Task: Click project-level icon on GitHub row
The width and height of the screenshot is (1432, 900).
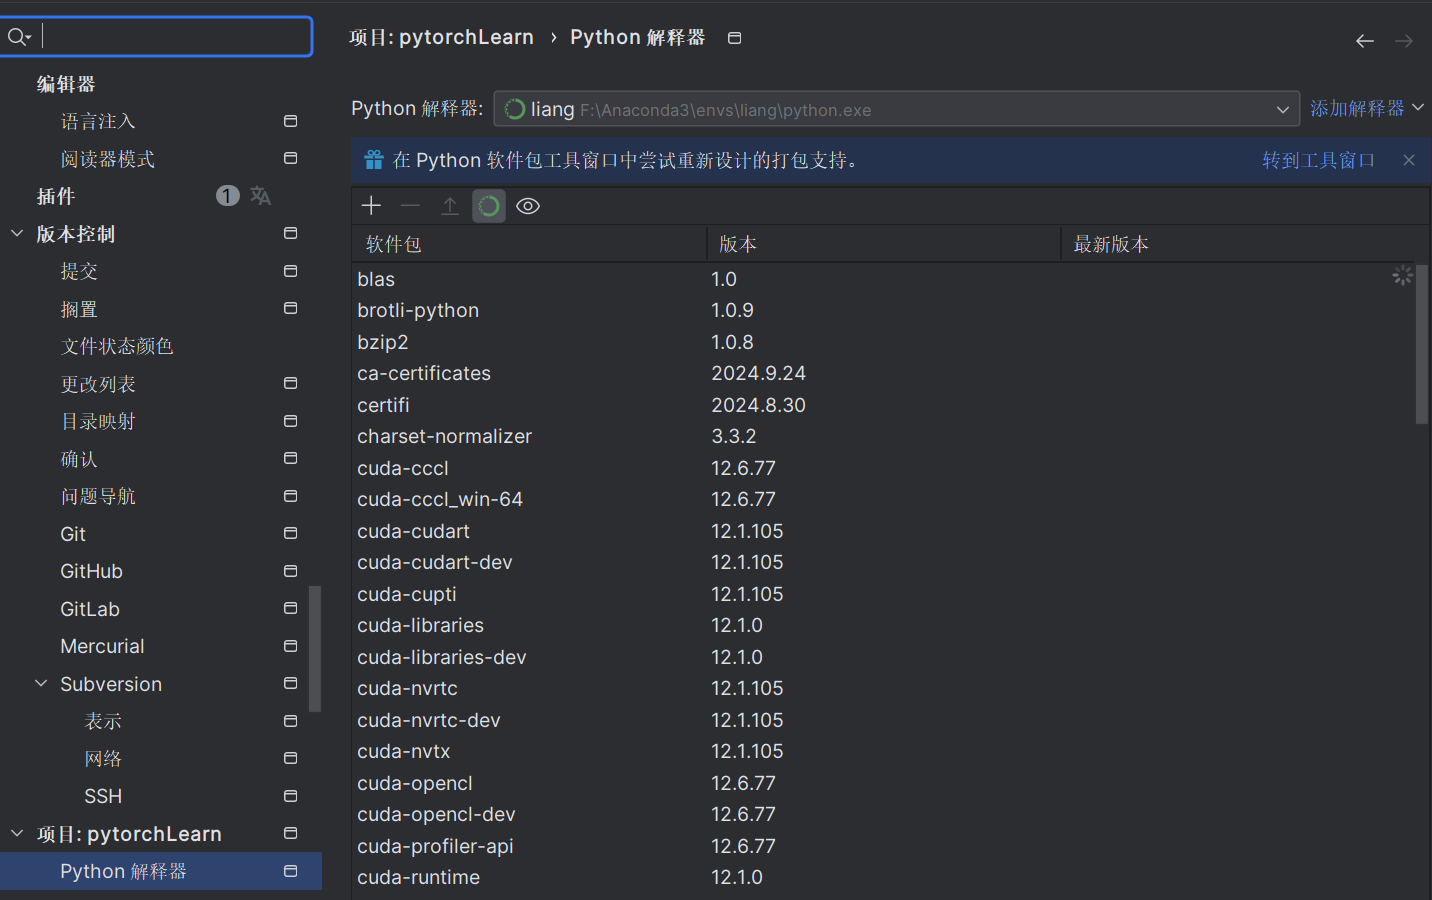Action: (290, 571)
